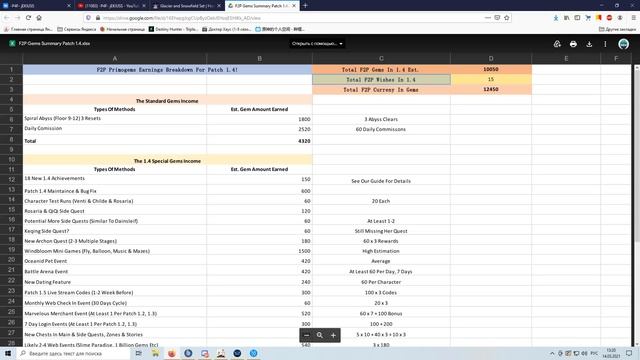Click the 'New Dating Feature' cell
640x360 pixels.
115,282
